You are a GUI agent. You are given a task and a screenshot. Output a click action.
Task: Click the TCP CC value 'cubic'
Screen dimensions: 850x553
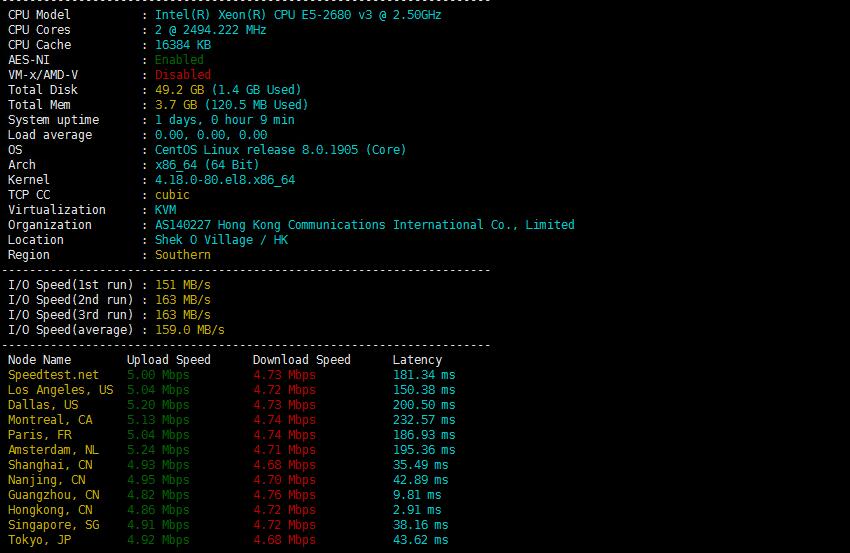point(172,195)
